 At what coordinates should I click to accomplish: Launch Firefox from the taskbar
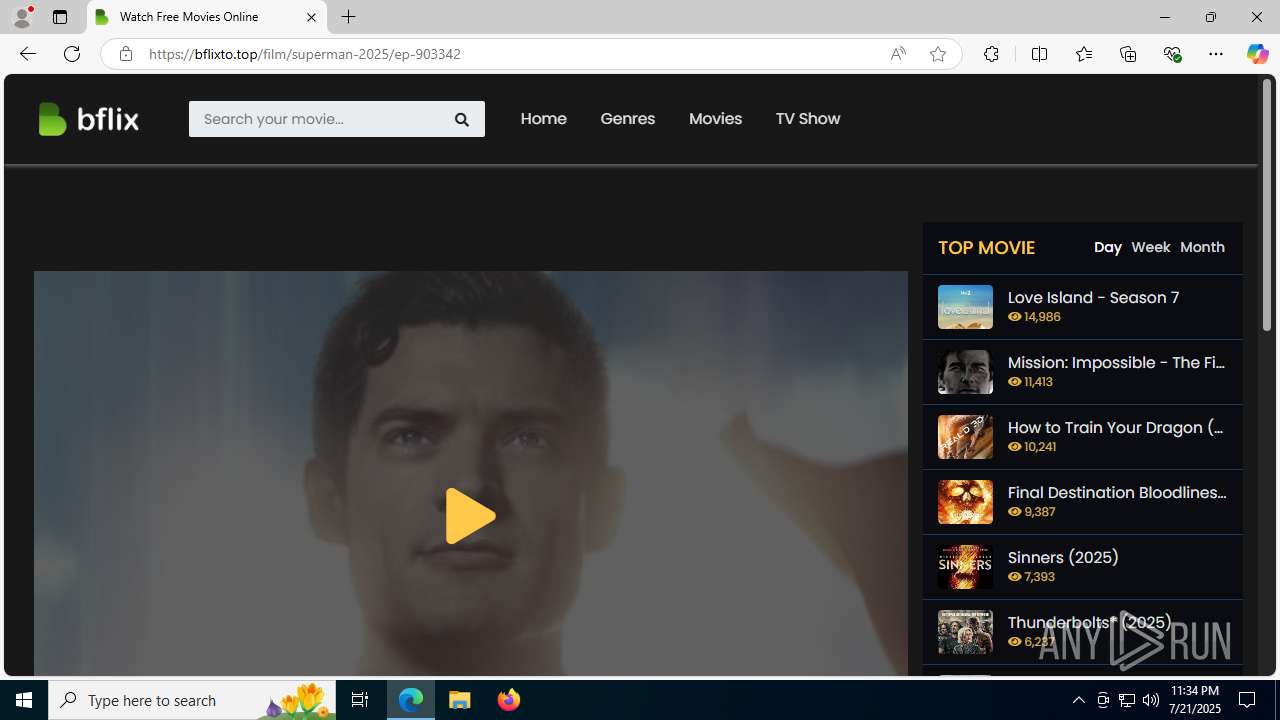509,700
